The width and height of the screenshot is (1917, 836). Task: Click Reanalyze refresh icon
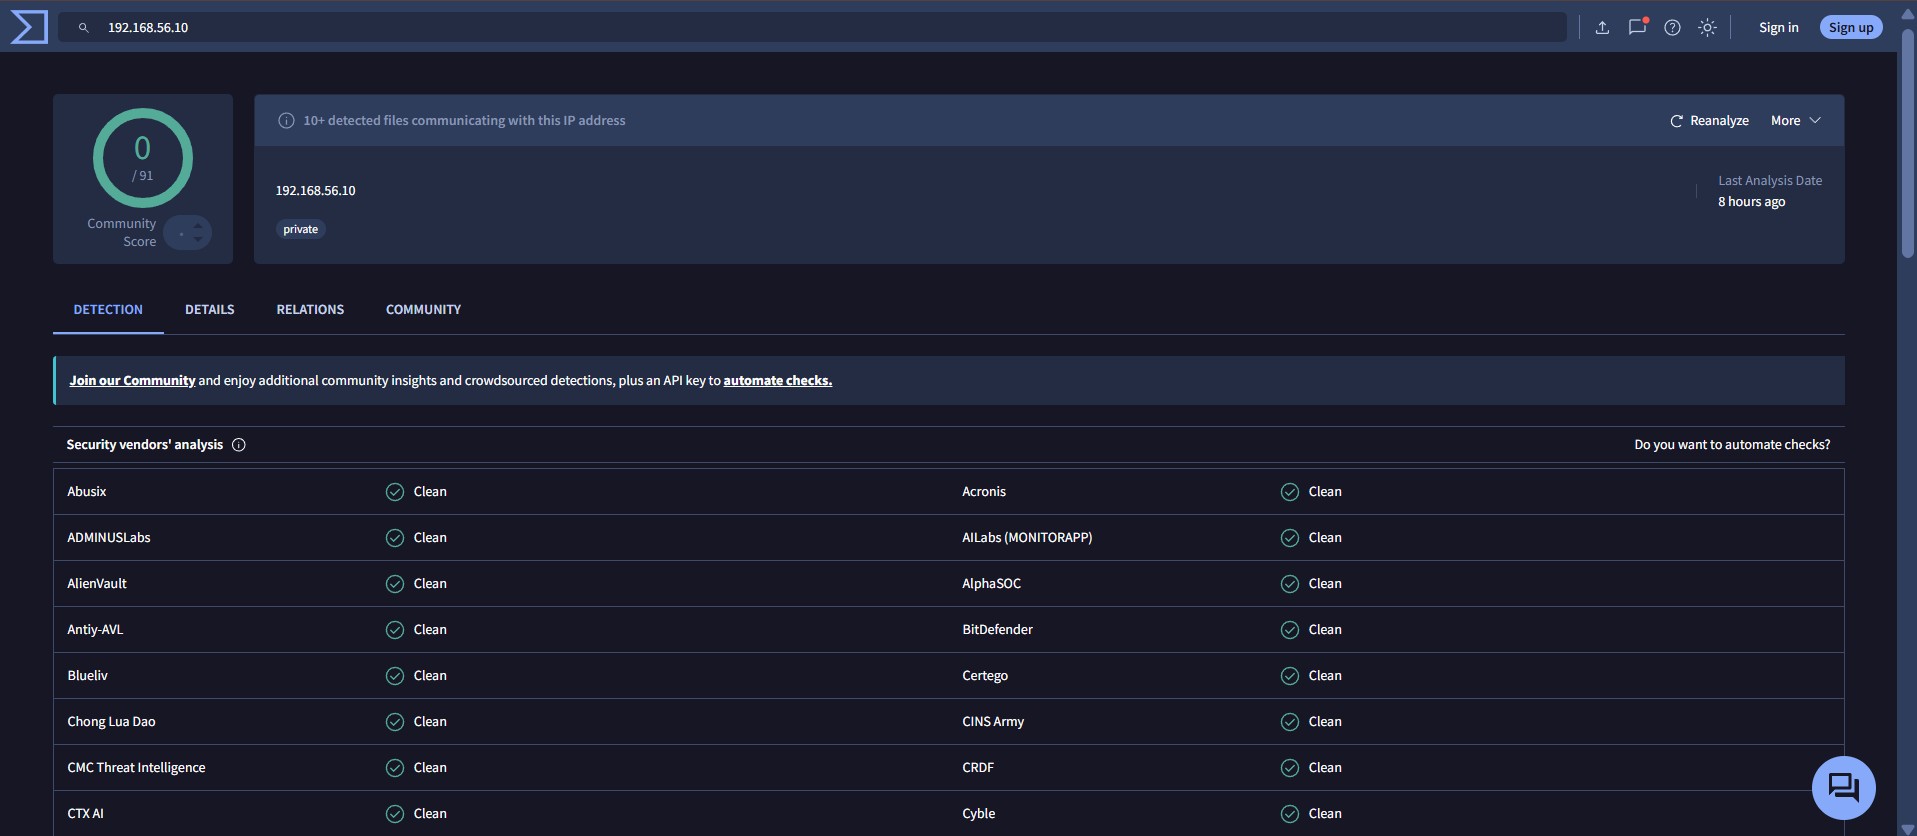click(x=1676, y=121)
